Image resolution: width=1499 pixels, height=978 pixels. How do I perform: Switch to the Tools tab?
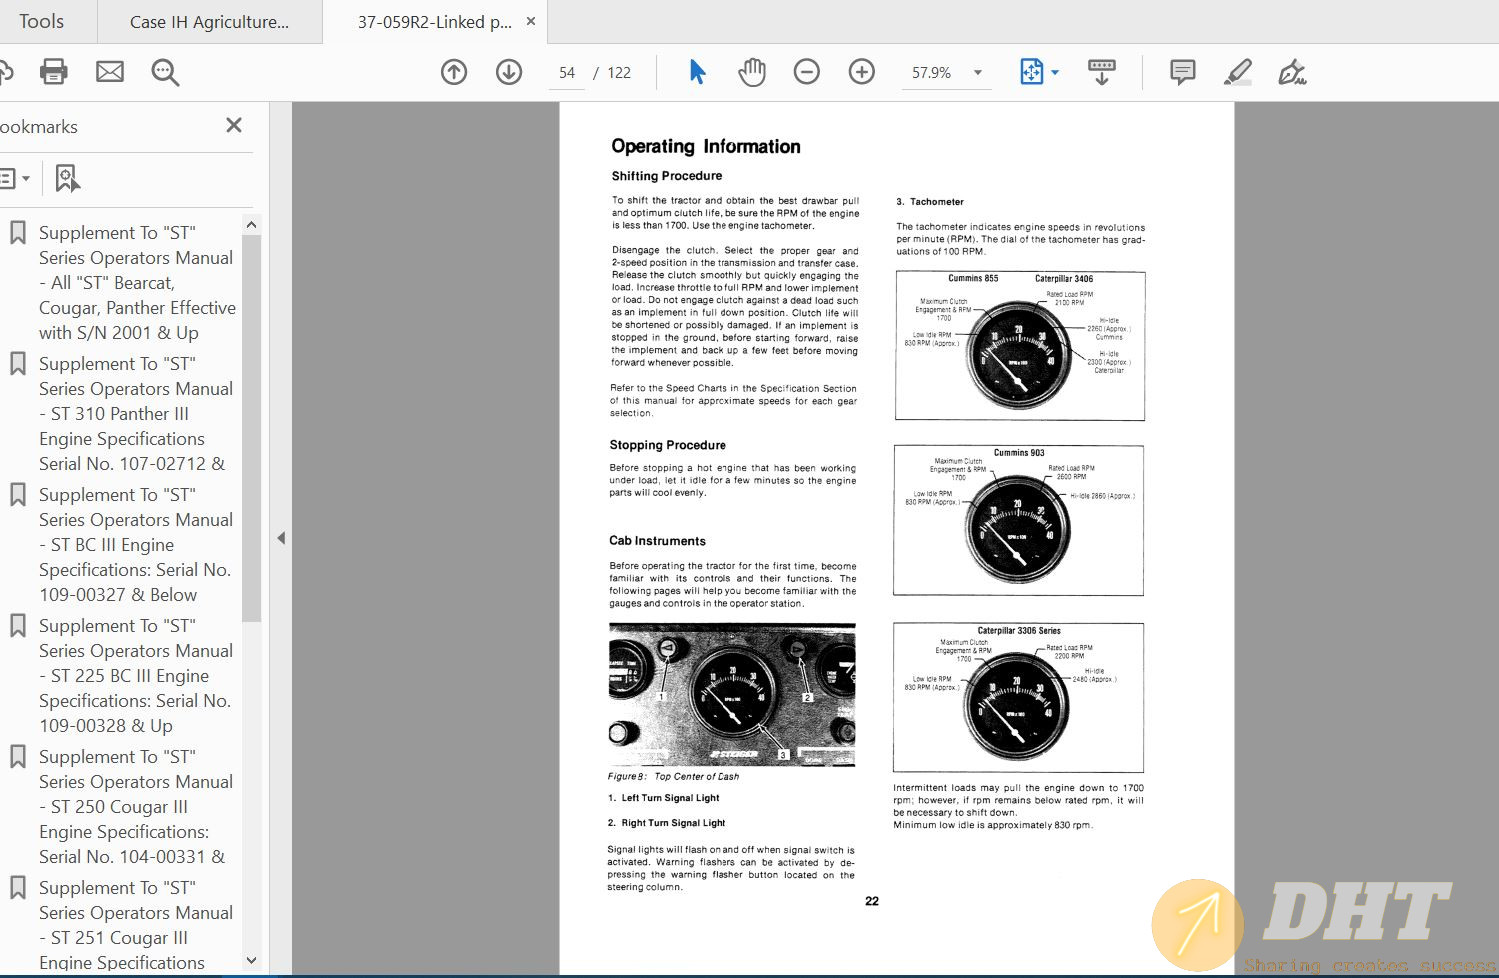(x=41, y=21)
